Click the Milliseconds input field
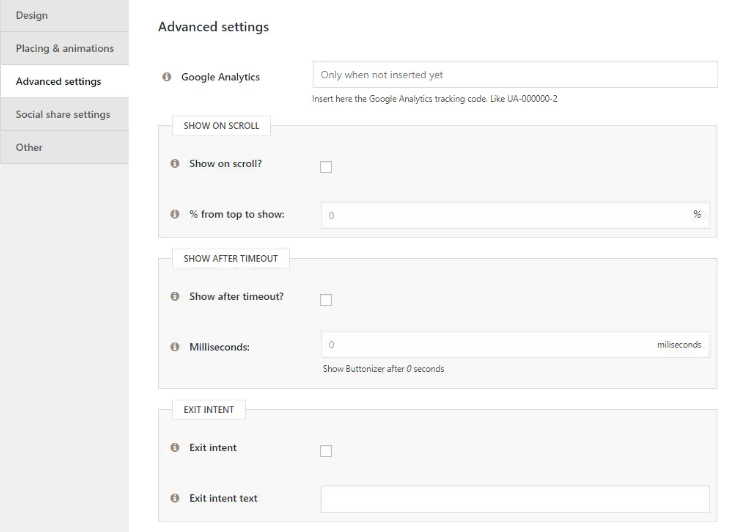Screen dimensions: 729x532 (x=515, y=345)
